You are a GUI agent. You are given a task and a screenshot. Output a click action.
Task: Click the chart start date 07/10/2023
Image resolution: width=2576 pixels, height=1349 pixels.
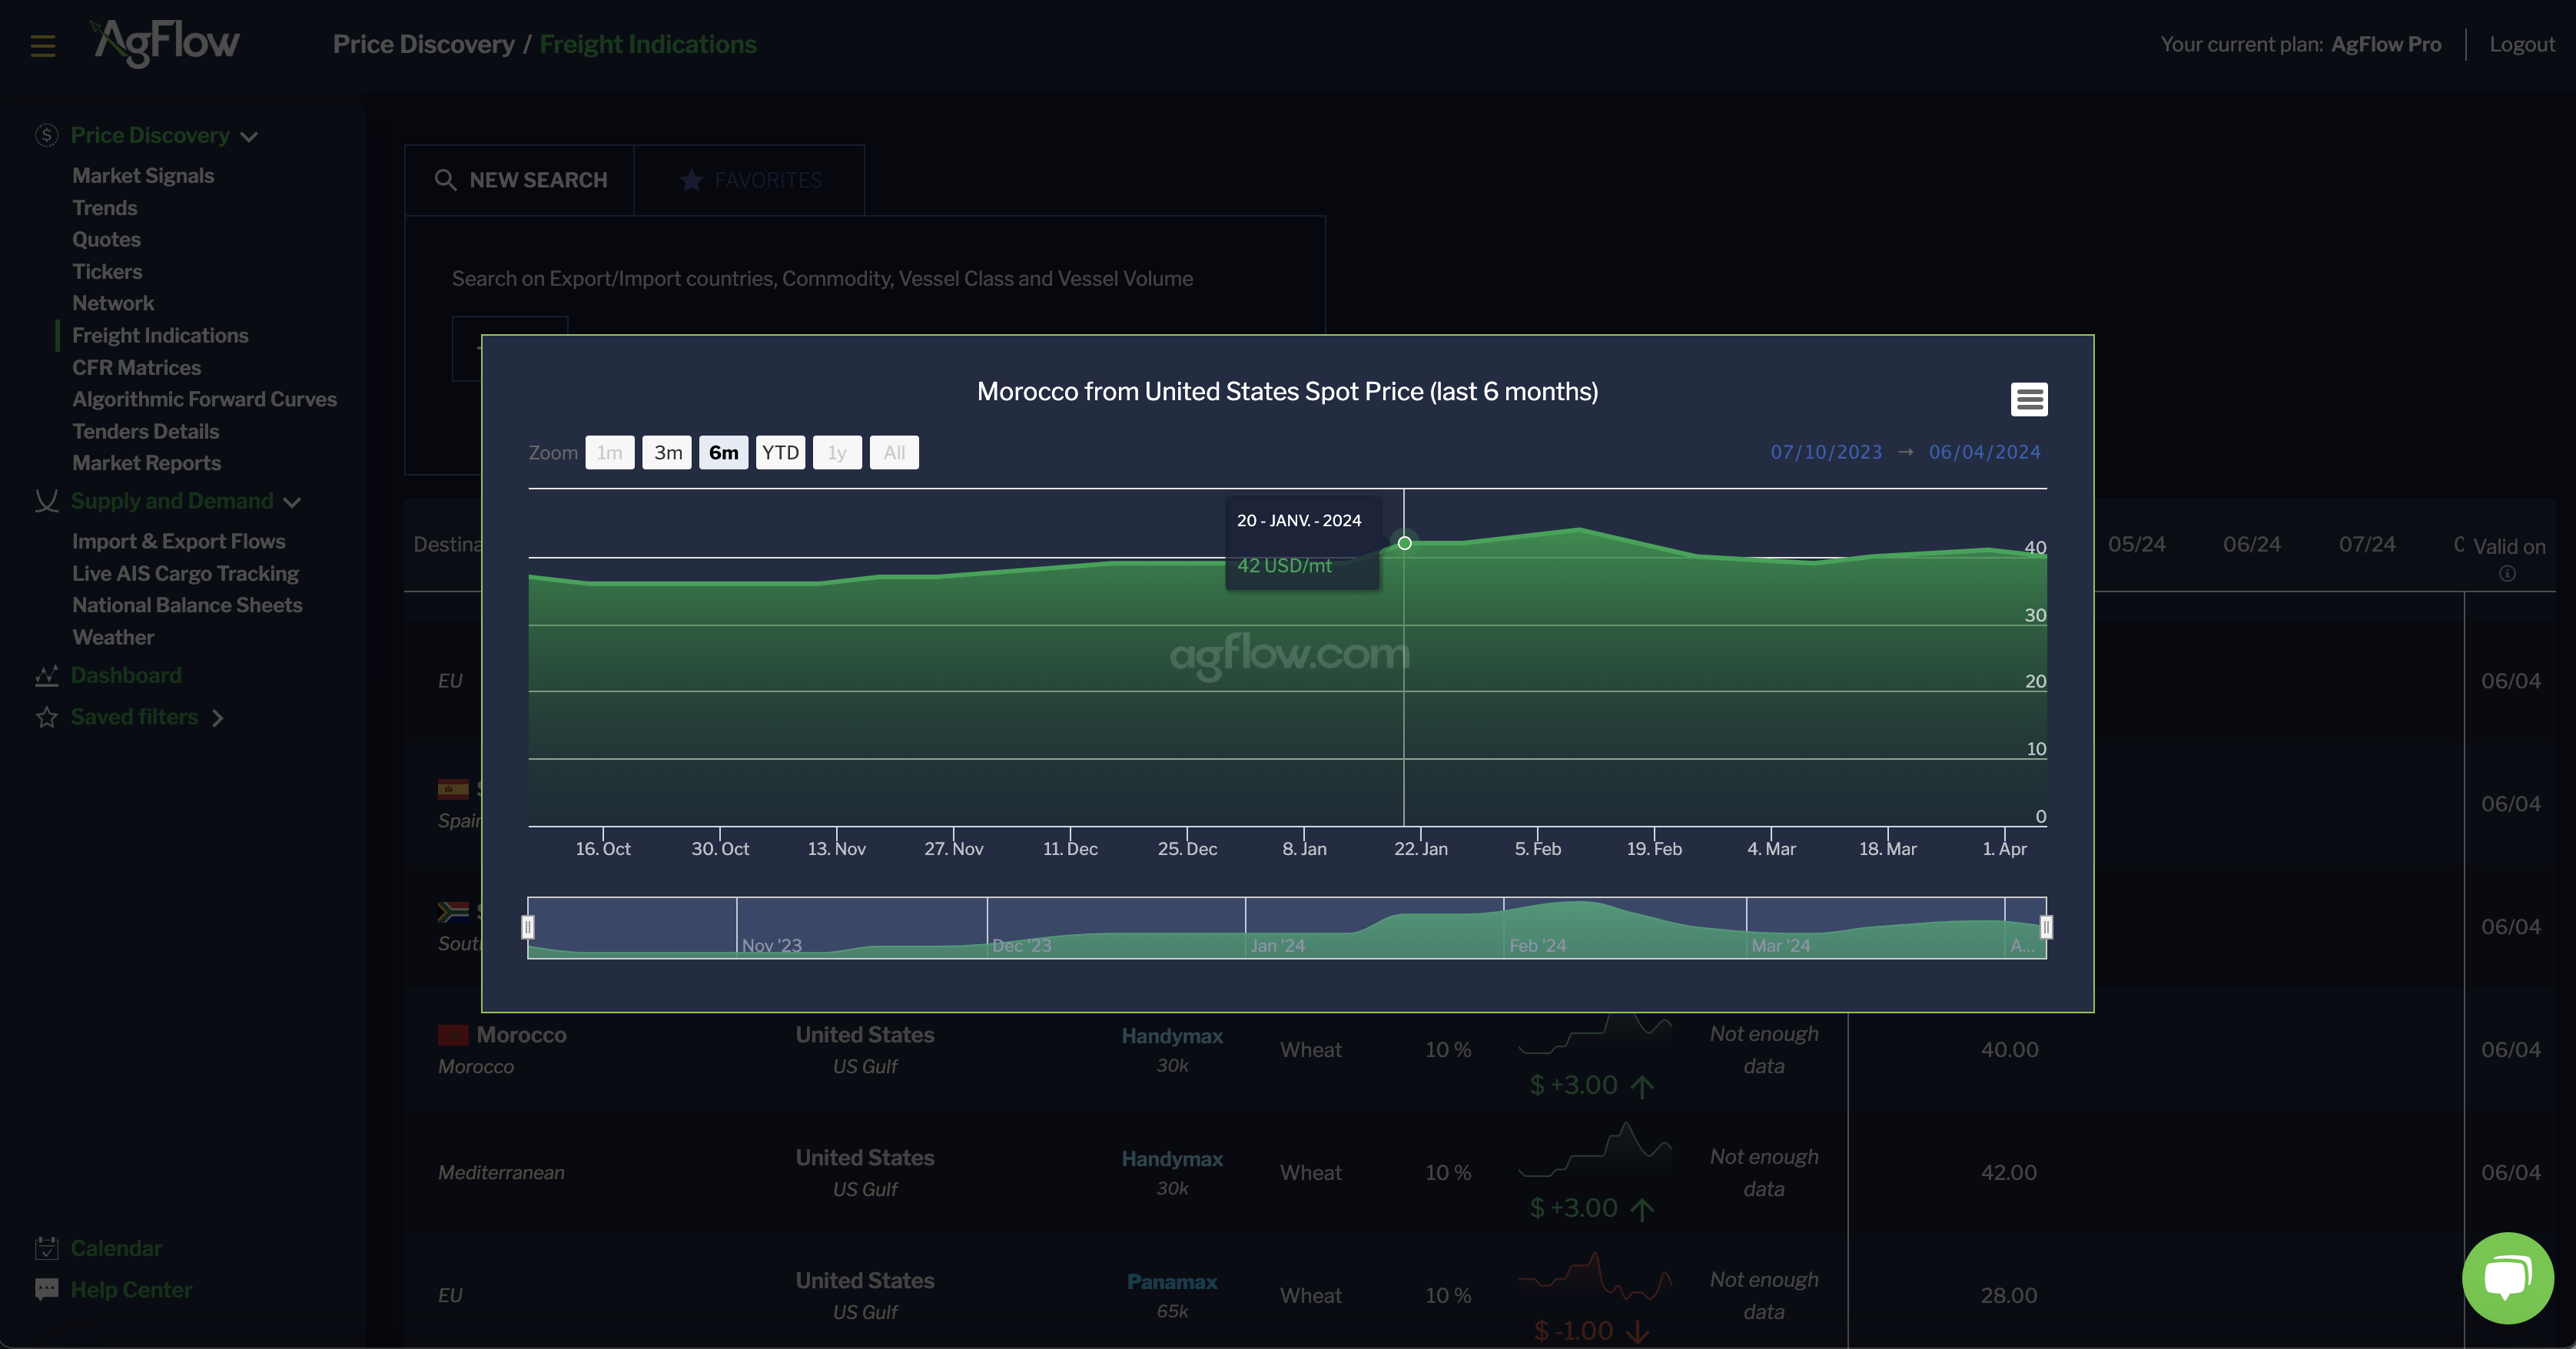click(x=1826, y=452)
